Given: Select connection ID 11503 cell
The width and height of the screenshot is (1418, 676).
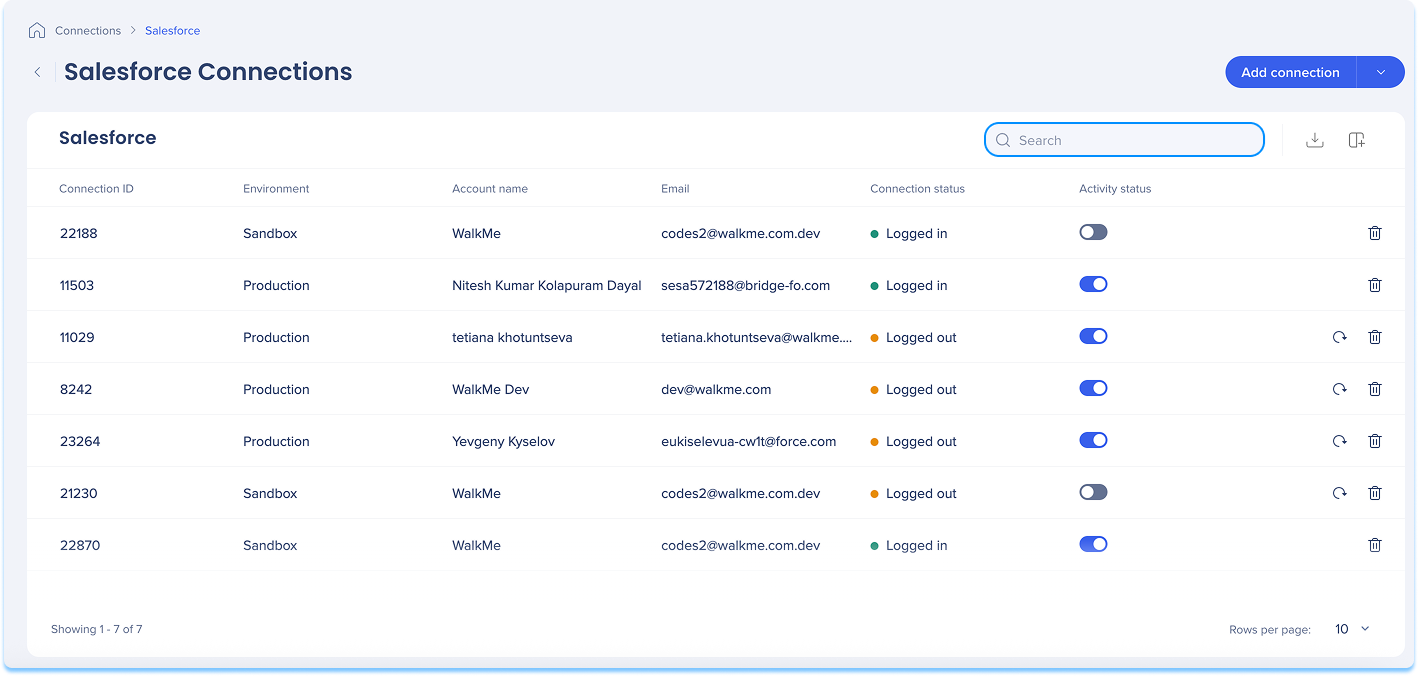Looking at the screenshot, I should (x=76, y=285).
